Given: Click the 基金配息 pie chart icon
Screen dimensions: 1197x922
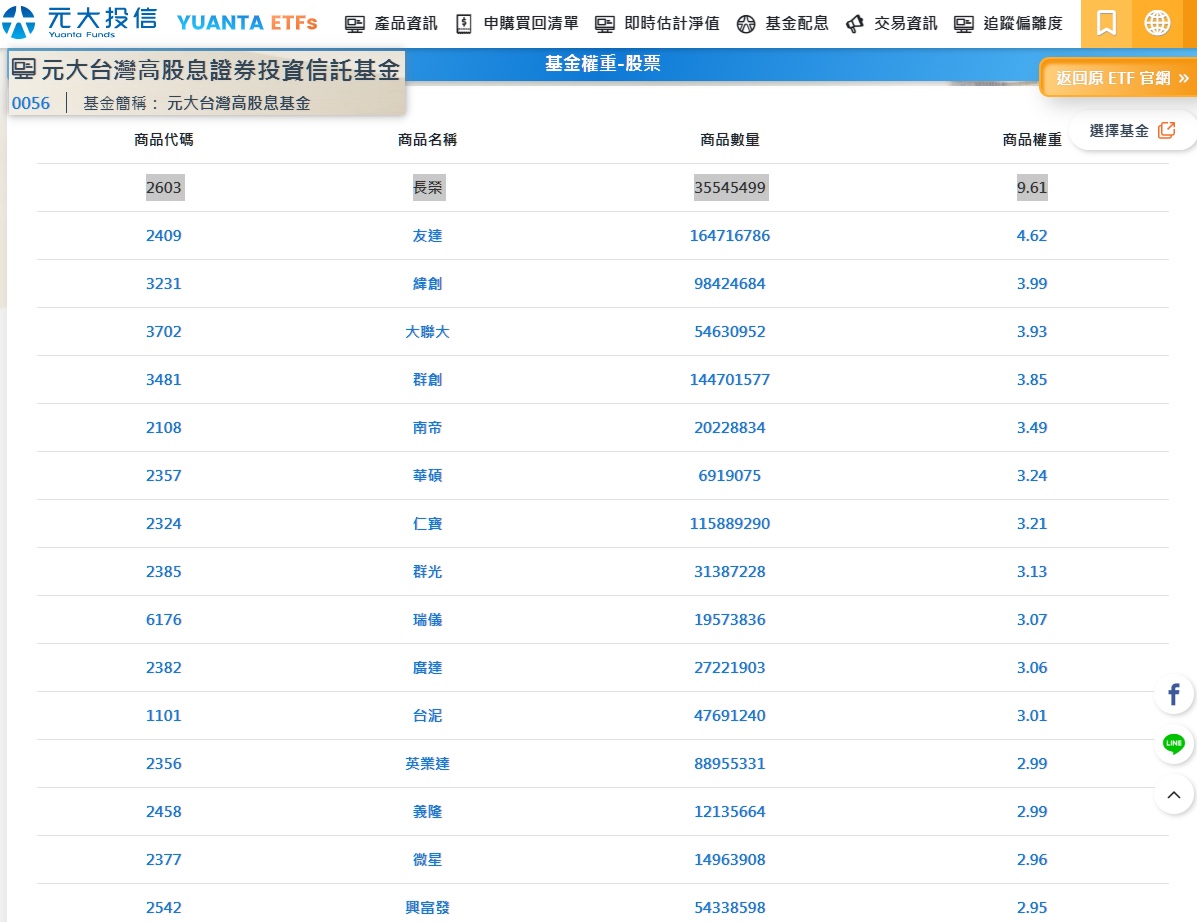Looking at the screenshot, I should [745, 24].
